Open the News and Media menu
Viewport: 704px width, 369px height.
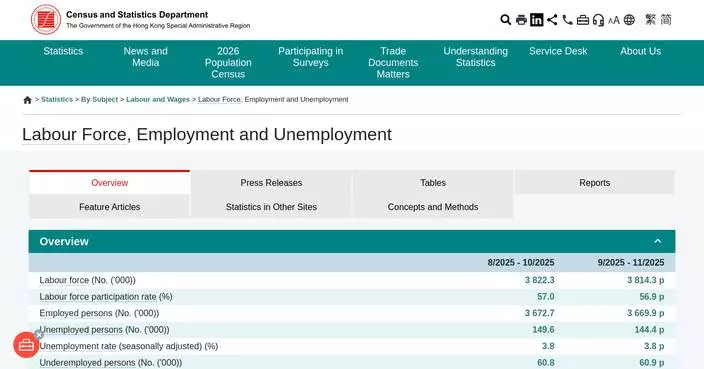(x=145, y=57)
